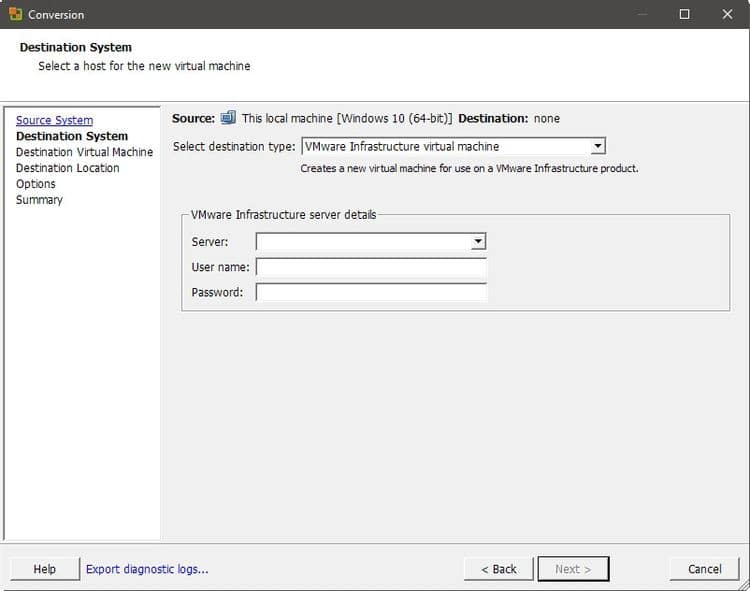Screen dimensions: 750x591
Task: Click the 'Destination: none' text
Action: pos(509,118)
